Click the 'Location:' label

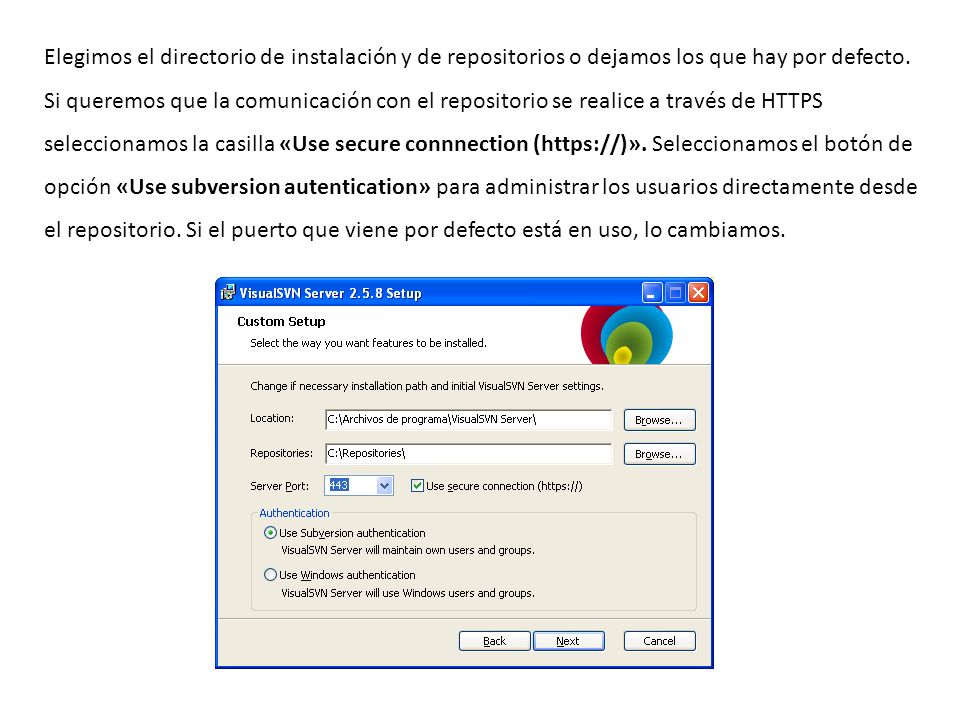pos(272,418)
